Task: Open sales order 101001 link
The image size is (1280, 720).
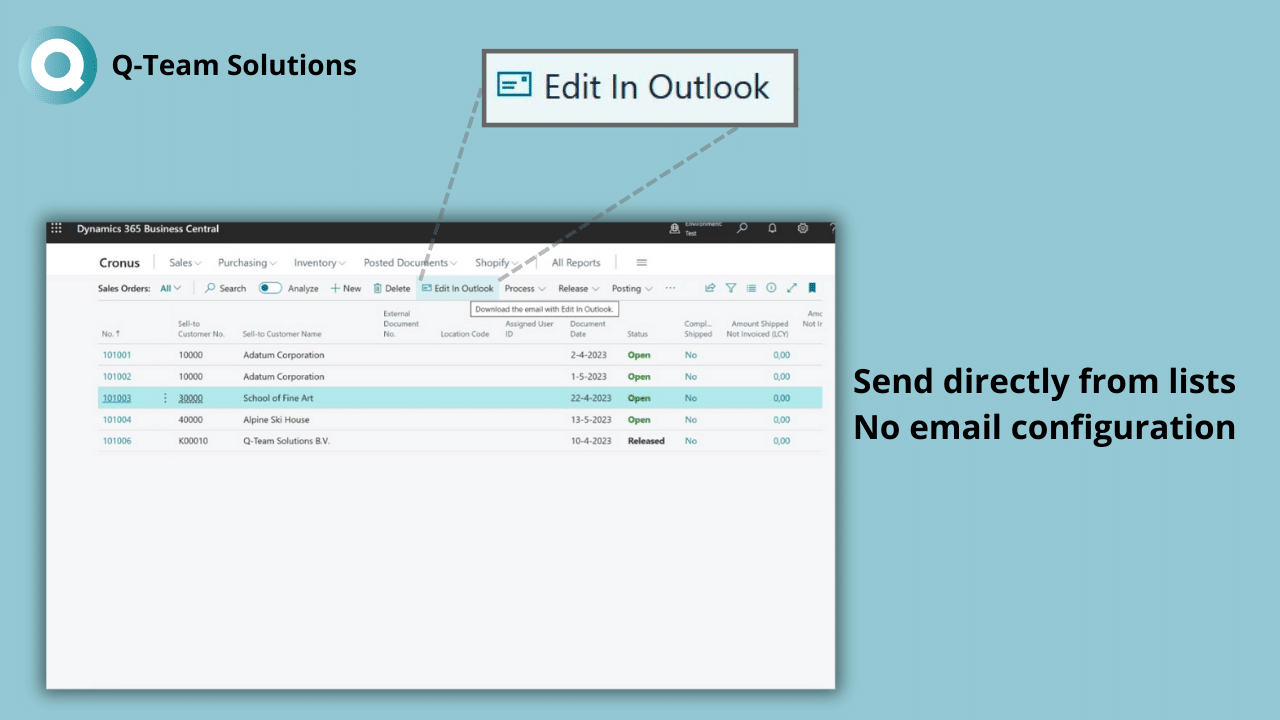Action: click(117, 355)
